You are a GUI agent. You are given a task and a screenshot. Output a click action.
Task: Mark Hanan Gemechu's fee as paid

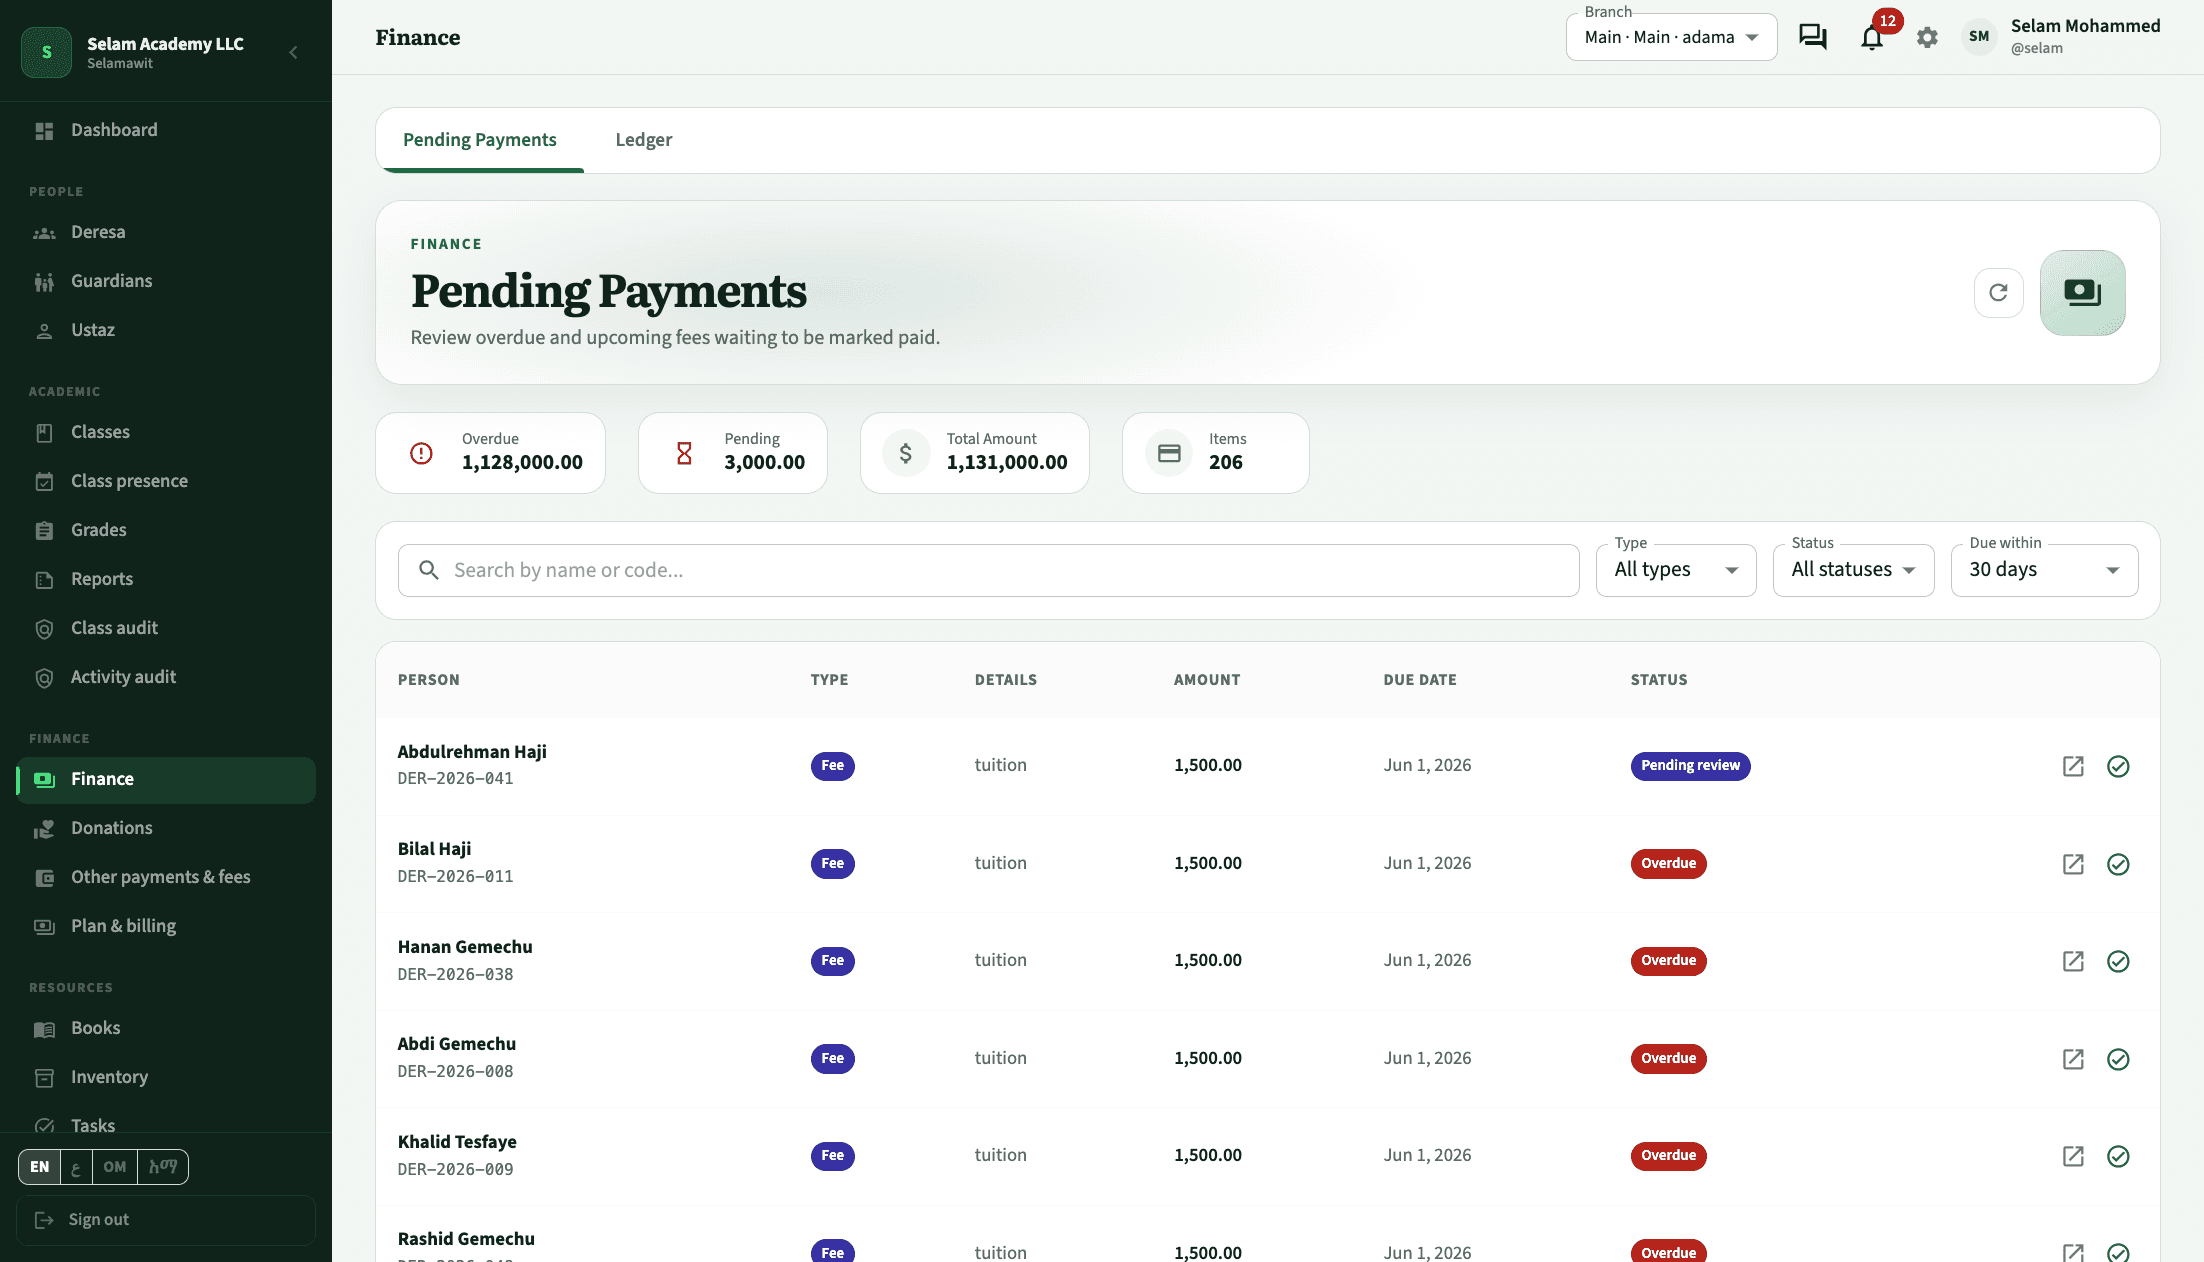coord(2118,961)
